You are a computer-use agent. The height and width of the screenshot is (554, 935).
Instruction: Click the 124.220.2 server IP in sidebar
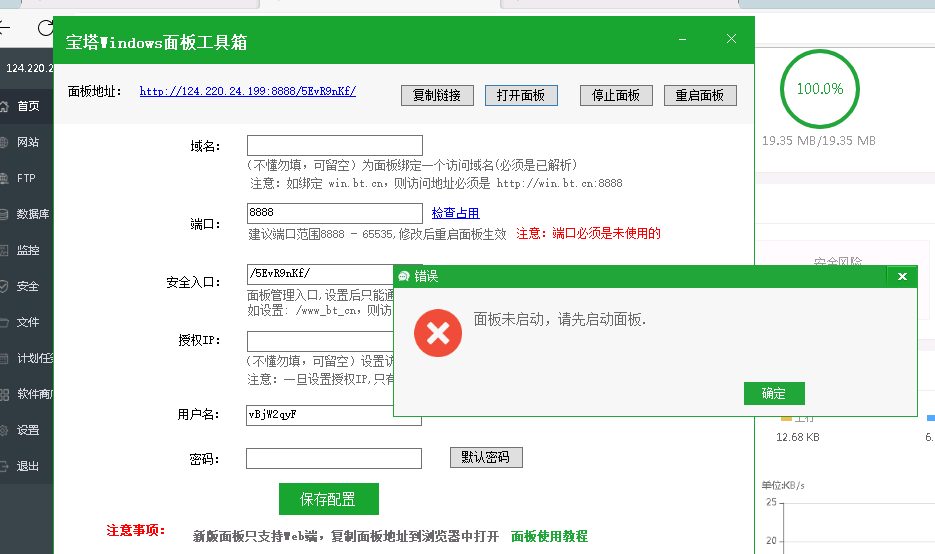point(29,68)
